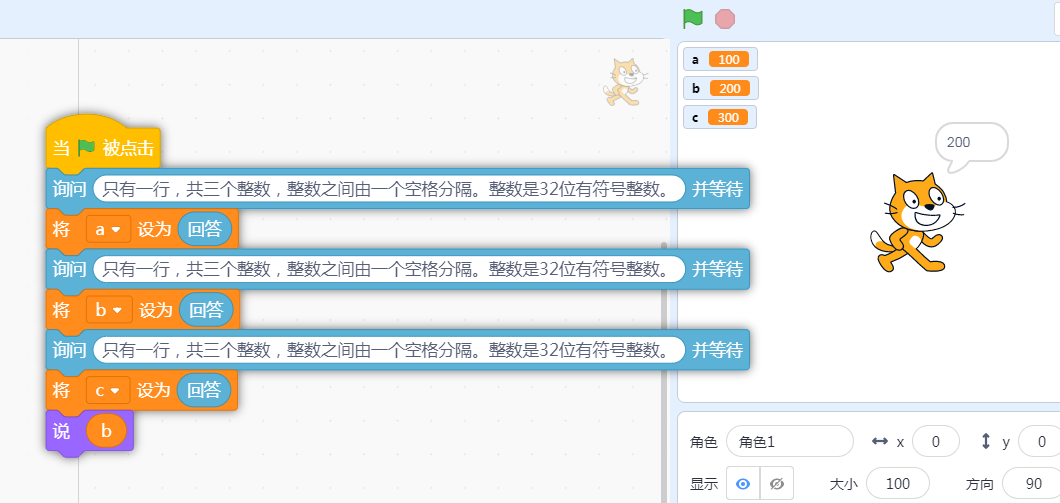Click the second ask question text field

[x=389, y=270]
